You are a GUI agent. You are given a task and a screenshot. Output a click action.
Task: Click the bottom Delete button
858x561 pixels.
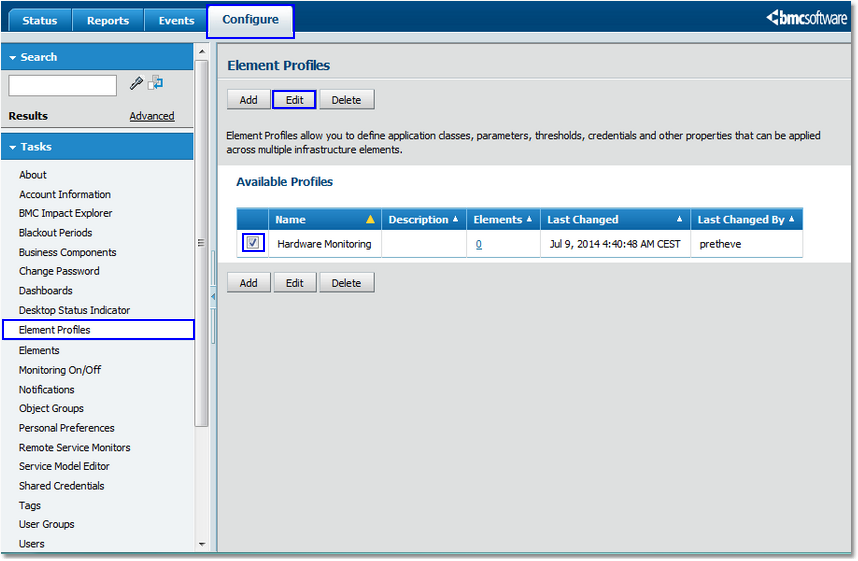(x=346, y=283)
